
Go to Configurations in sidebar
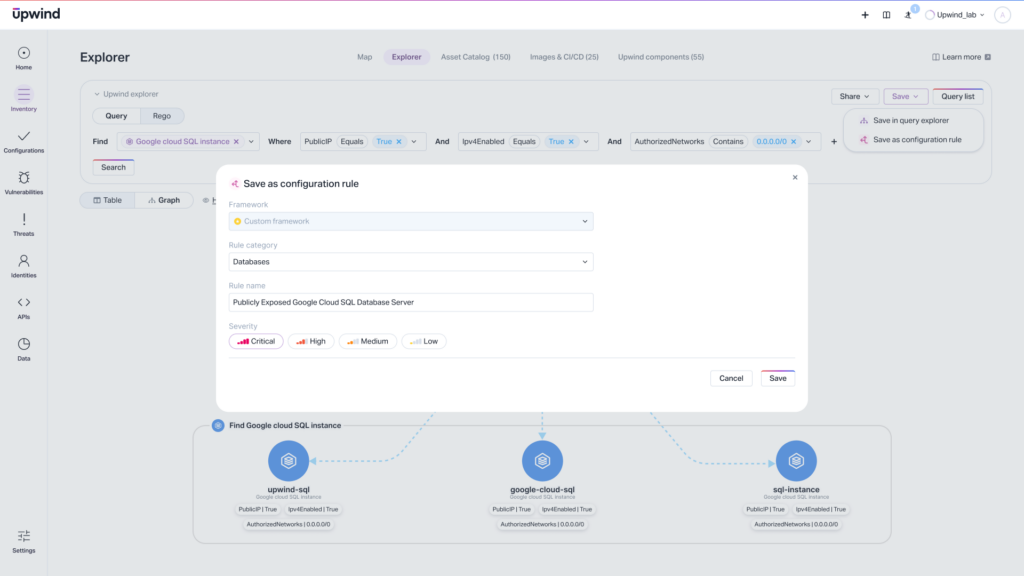coord(24,141)
